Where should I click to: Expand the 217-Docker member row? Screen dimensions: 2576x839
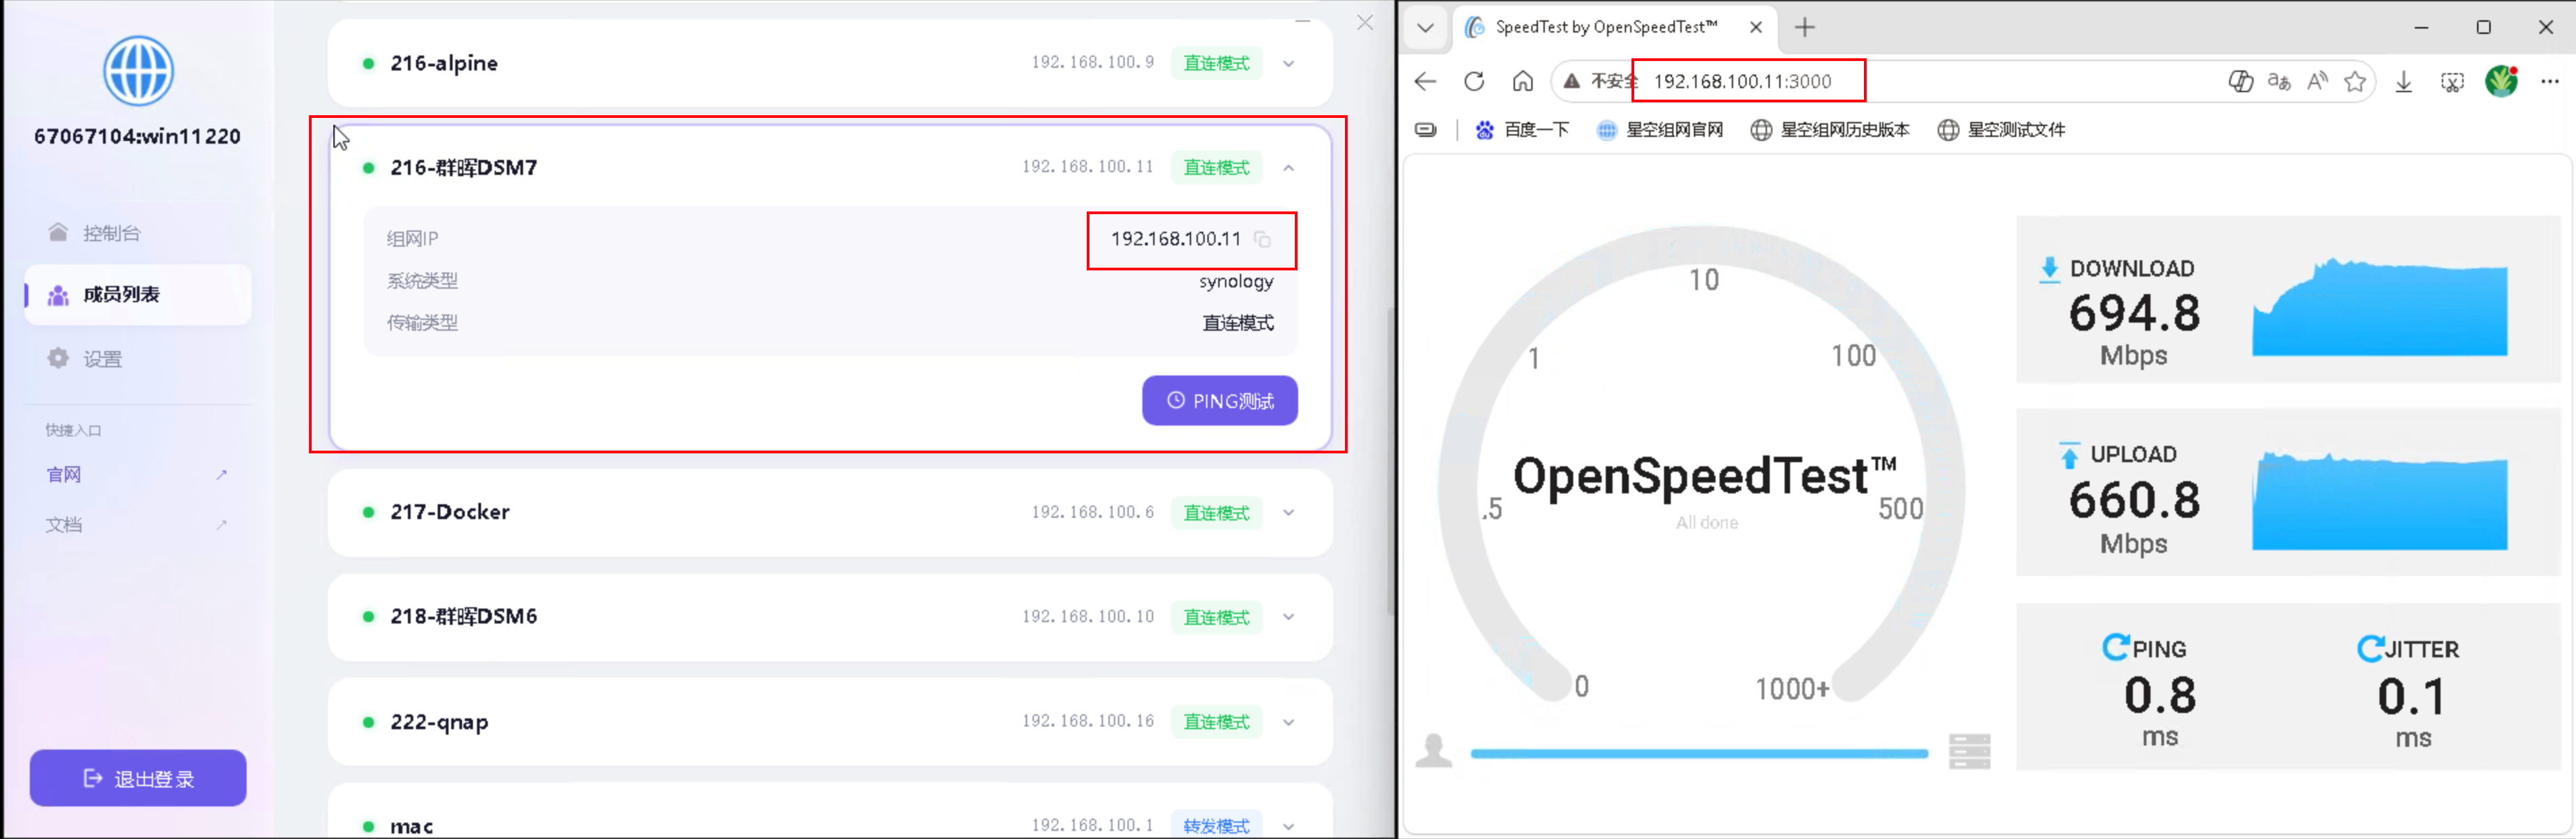1289,513
